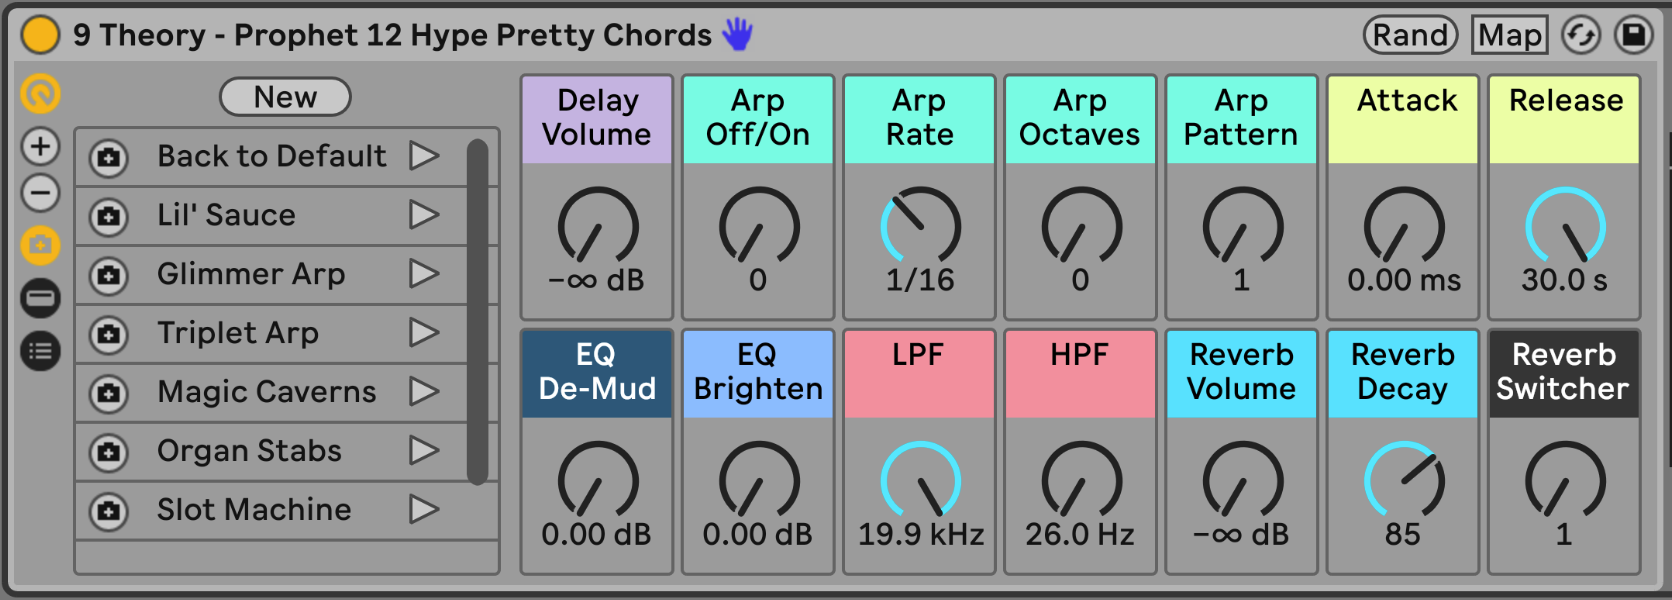Screen dimensions: 1672x600
Task: Click the Reverb Volume macro knob
Action: (1242, 480)
